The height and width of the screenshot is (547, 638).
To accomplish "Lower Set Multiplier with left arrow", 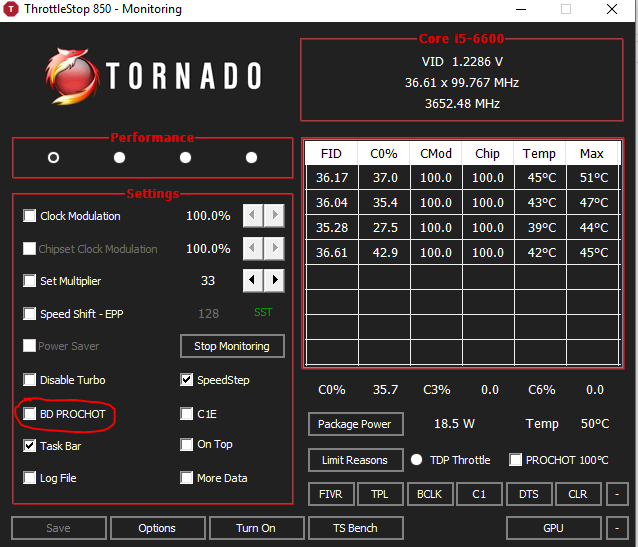I will [x=253, y=280].
